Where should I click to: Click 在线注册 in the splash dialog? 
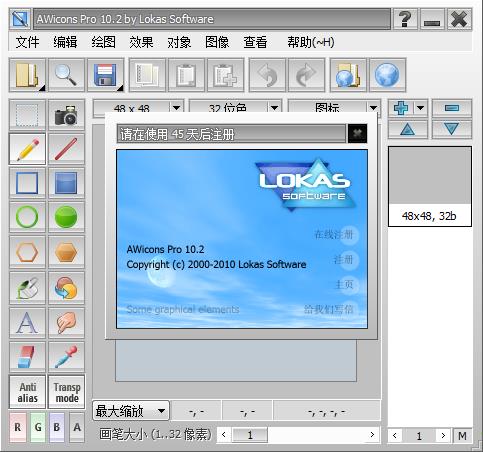click(334, 235)
